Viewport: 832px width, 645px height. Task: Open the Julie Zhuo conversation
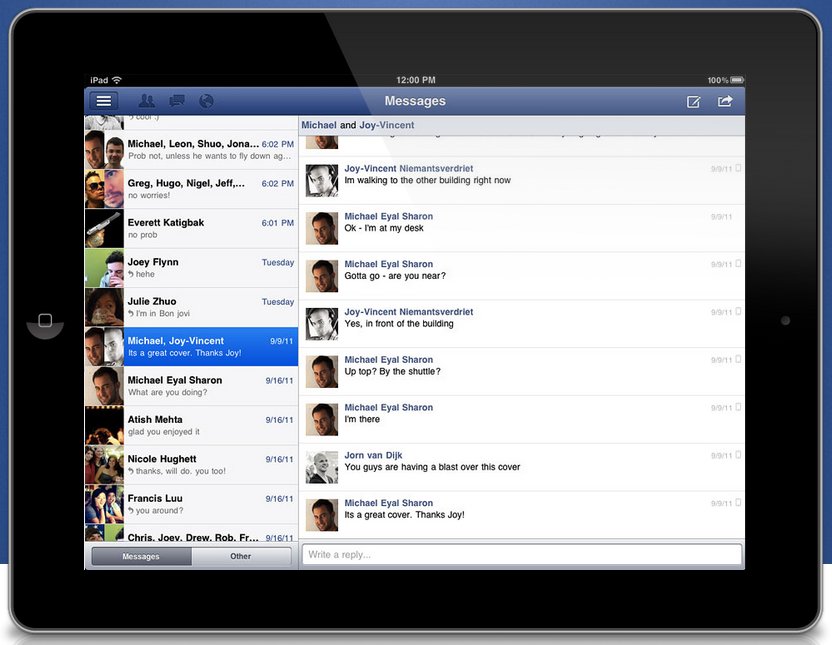tap(192, 307)
